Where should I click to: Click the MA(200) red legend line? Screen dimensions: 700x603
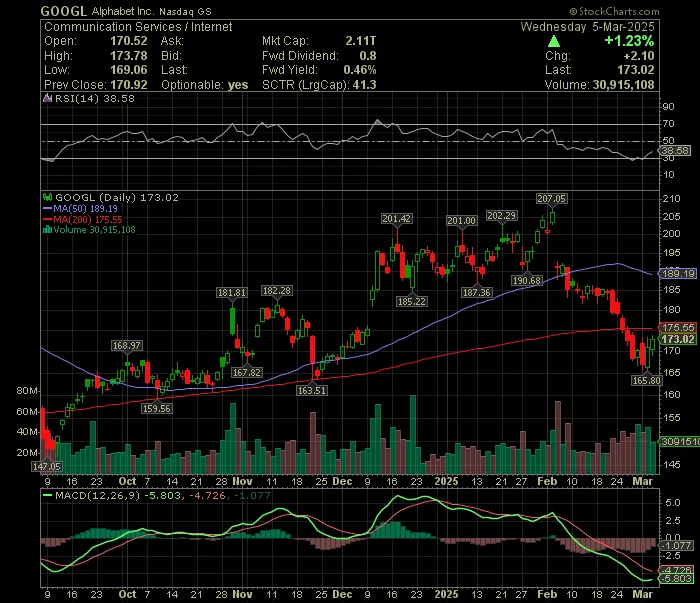point(47,219)
